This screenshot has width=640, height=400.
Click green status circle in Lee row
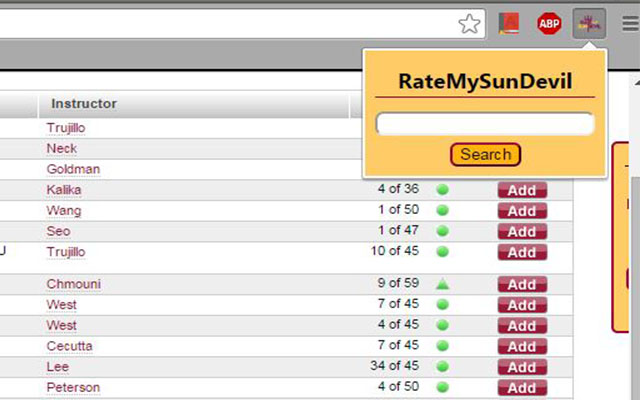[442, 367]
